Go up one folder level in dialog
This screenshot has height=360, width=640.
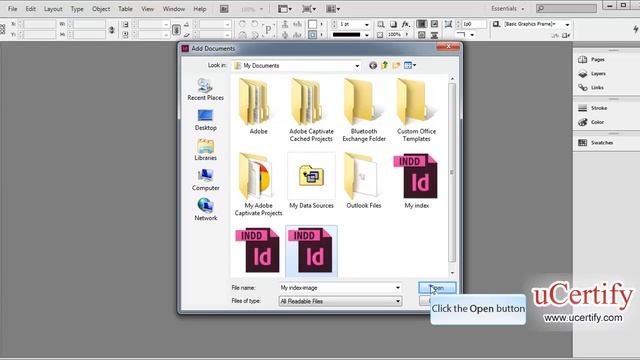pyautogui.click(x=384, y=65)
